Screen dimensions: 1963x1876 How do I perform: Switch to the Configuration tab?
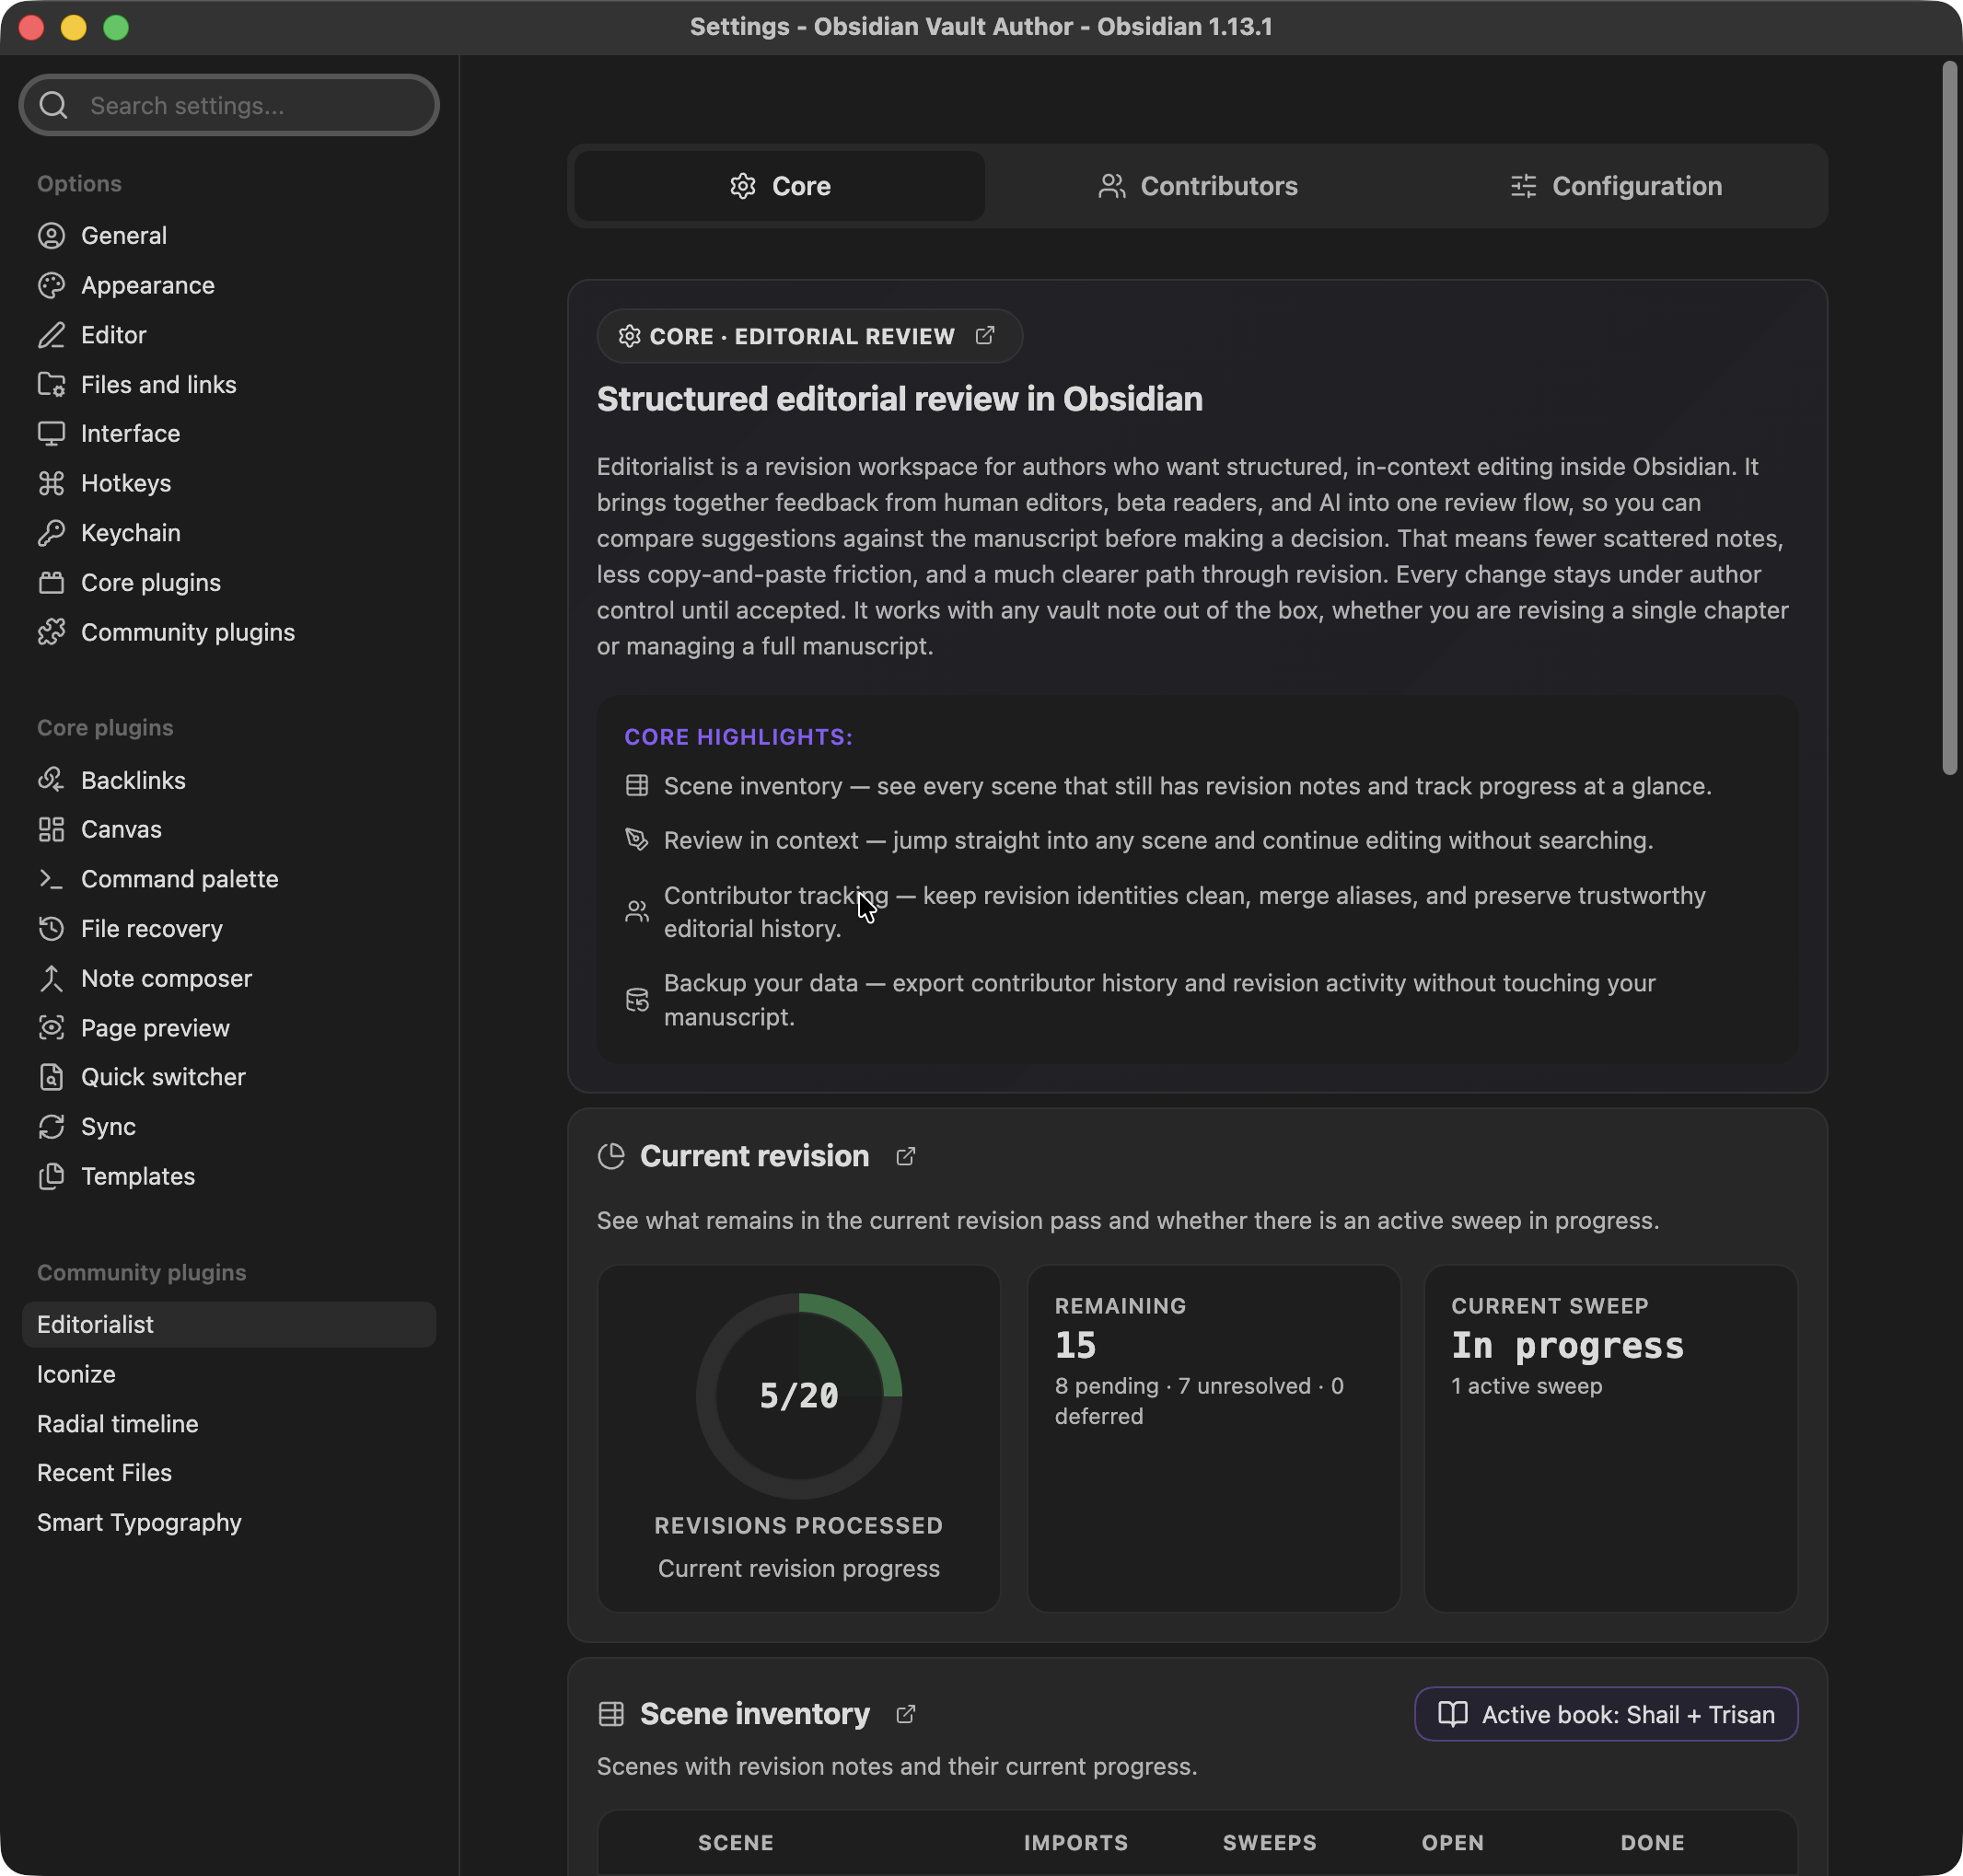click(x=1615, y=186)
